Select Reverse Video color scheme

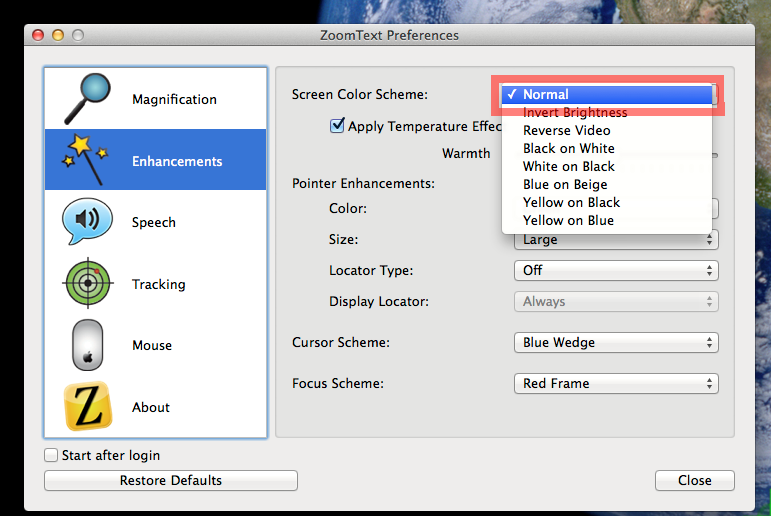[x=566, y=130]
